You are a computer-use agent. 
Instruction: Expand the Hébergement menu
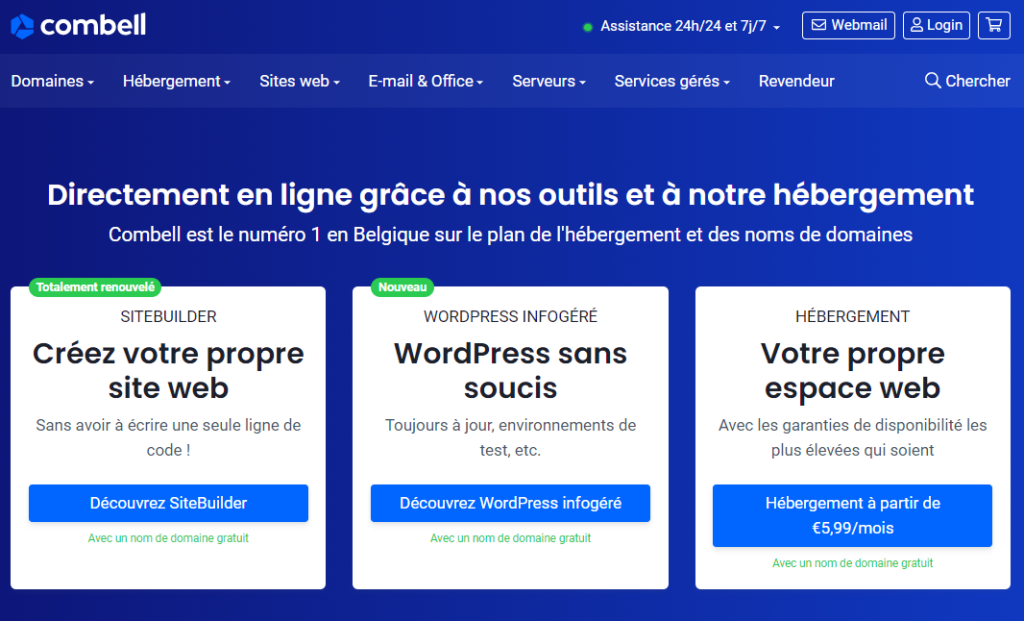coord(176,81)
